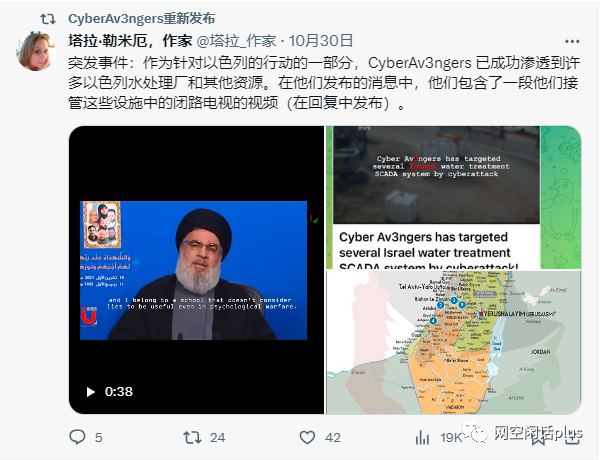Play the 0:38 video
The height and width of the screenshot is (460, 602).
[91, 392]
